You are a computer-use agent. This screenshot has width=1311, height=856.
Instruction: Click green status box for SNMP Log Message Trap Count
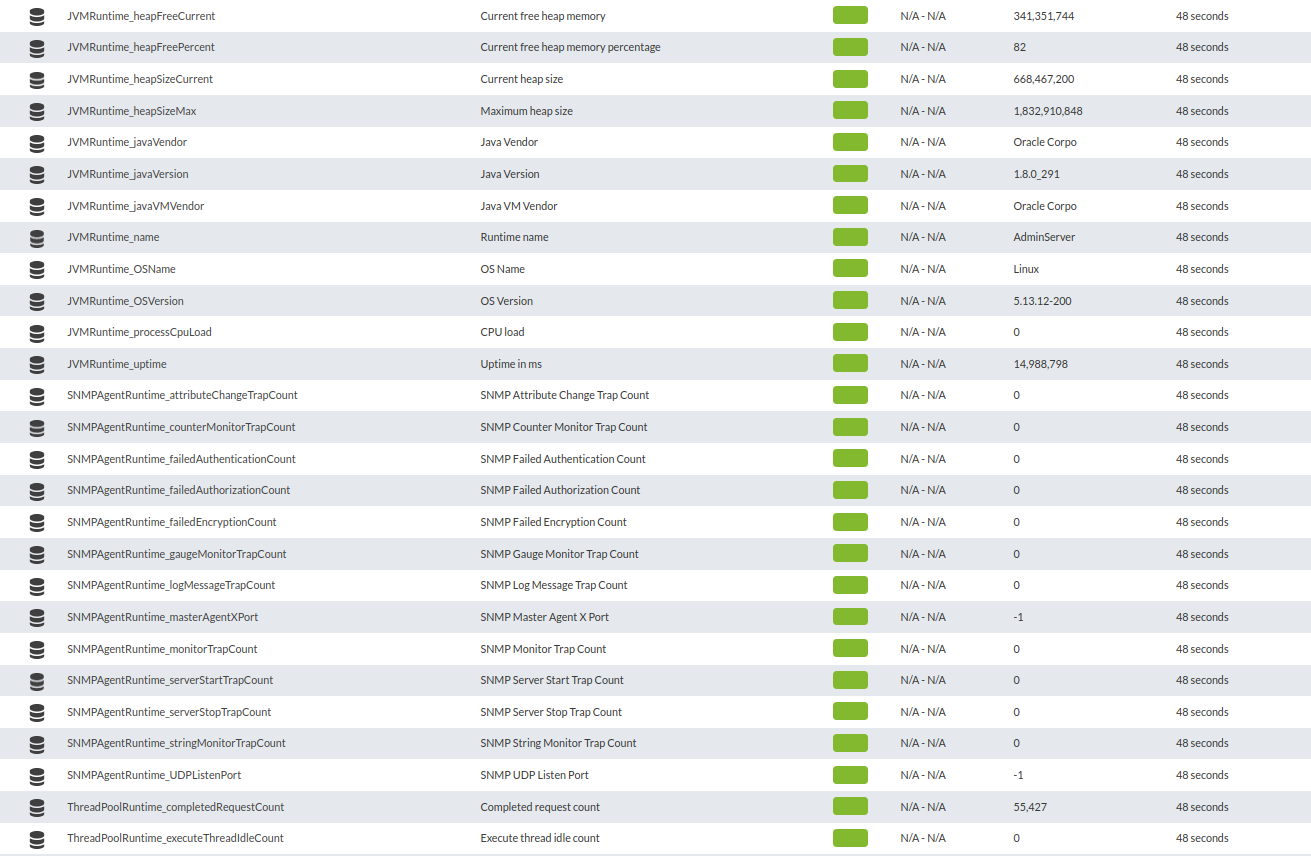(850, 585)
